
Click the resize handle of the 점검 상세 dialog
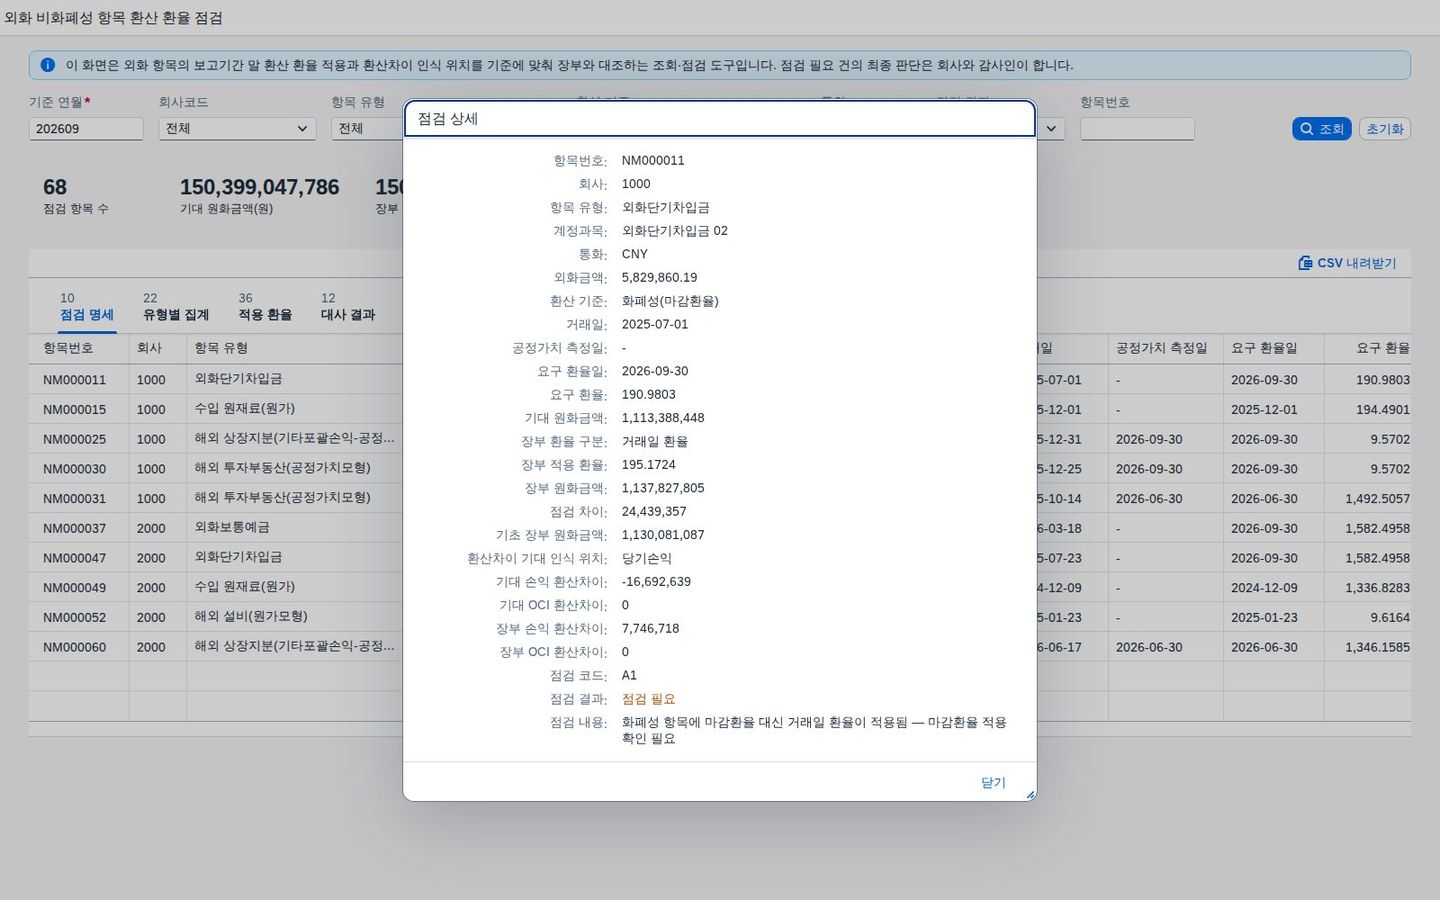1030,794
